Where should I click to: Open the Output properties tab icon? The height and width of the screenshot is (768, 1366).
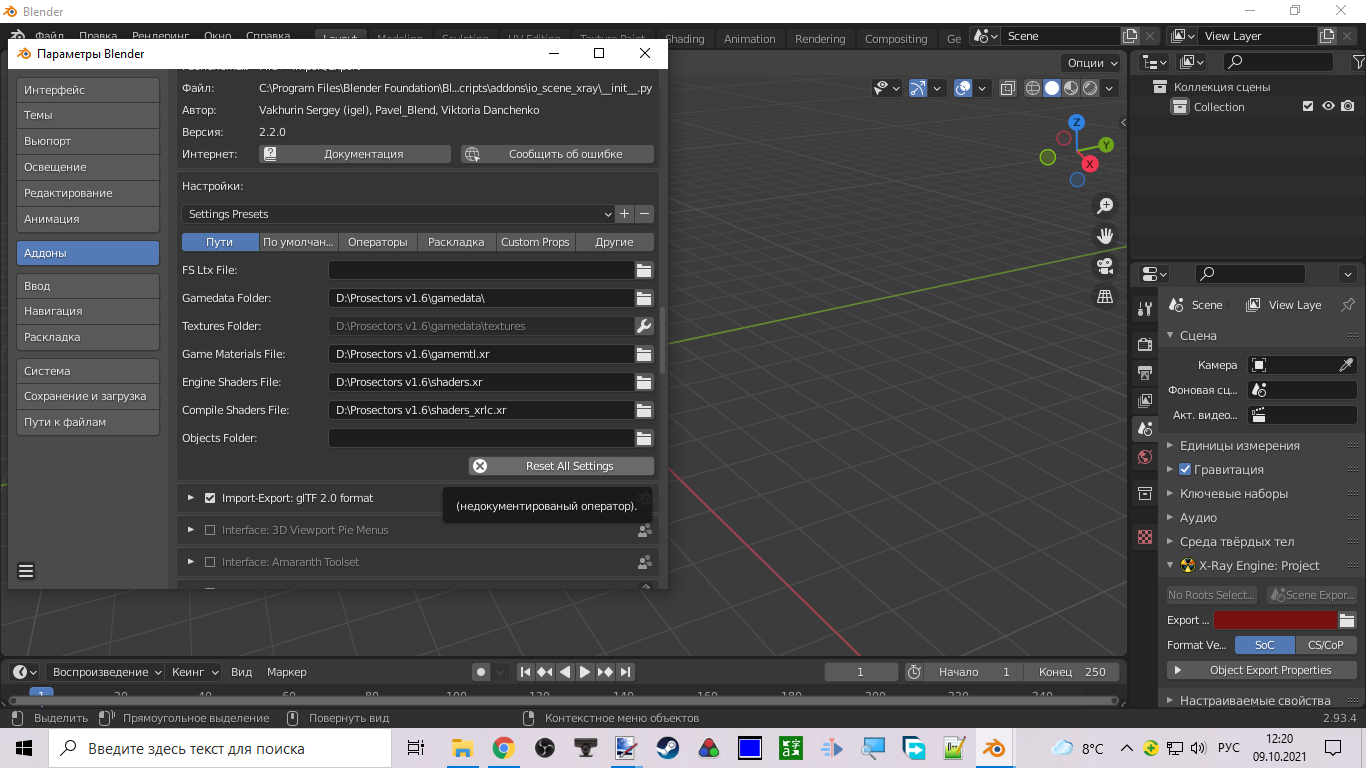click(x=1145, y=372)
